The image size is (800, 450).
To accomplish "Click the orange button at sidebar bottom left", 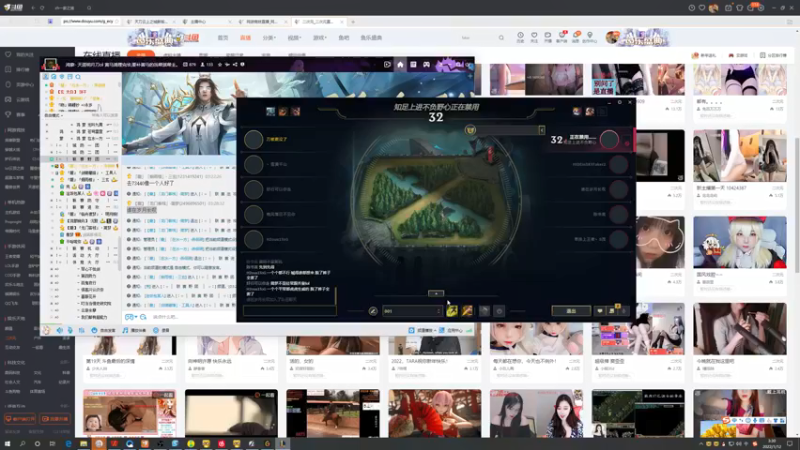I will [x=20, y=419].
